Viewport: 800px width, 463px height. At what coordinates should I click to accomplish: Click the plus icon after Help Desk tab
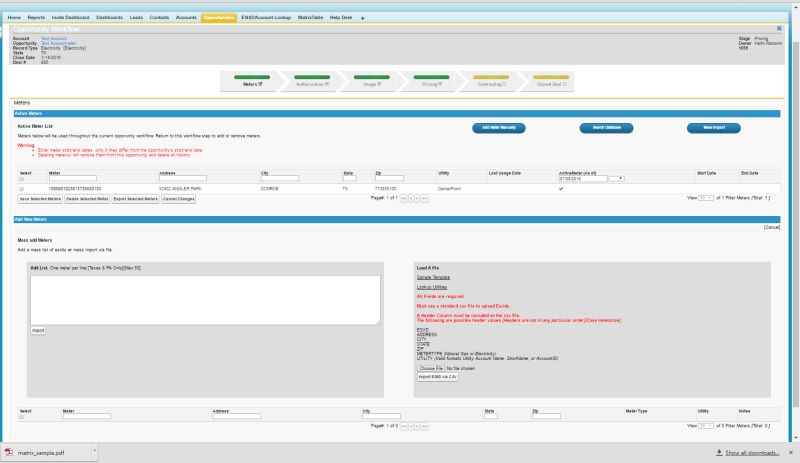click(x=362, y=18)
